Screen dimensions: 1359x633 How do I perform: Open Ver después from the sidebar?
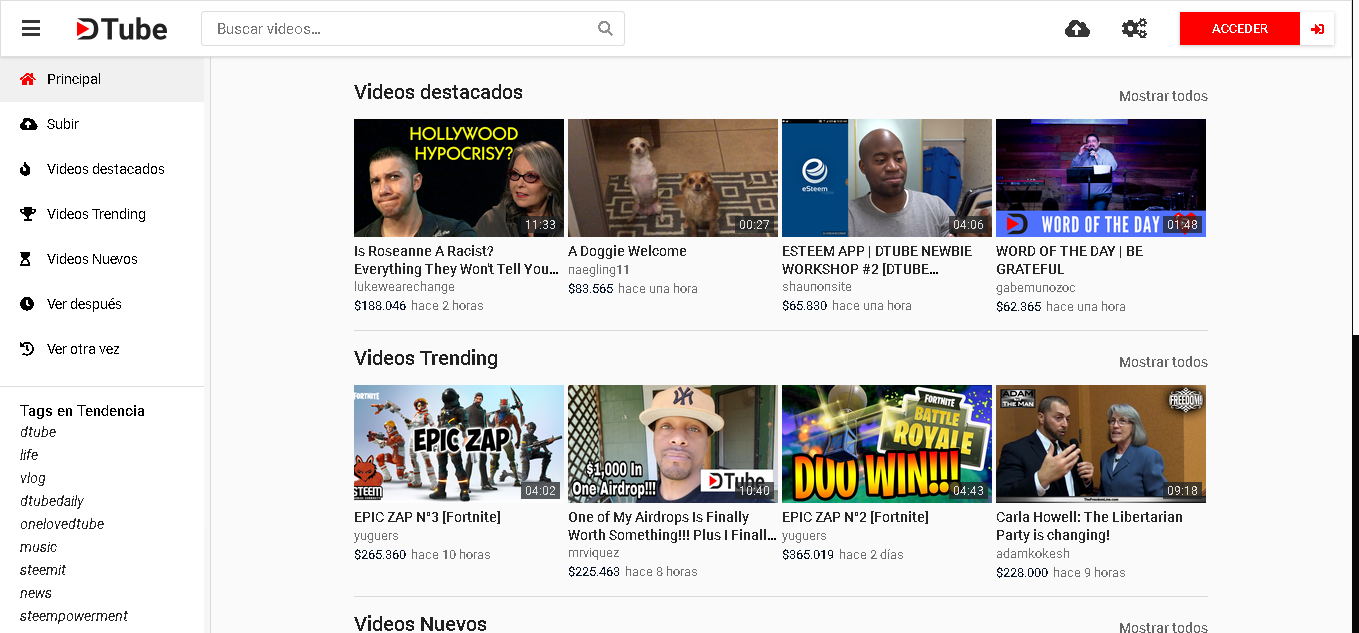coord(102,304)
